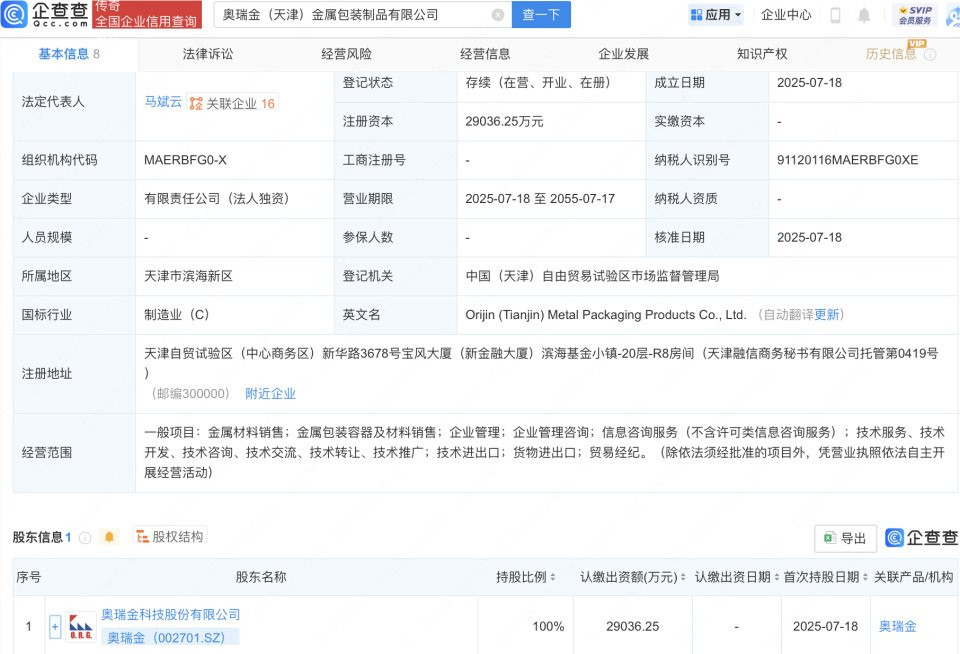Select region value 天津市滨海新区
Image resolution: width=960 pixels, height=654 pixels.
(x=188, y=276)
